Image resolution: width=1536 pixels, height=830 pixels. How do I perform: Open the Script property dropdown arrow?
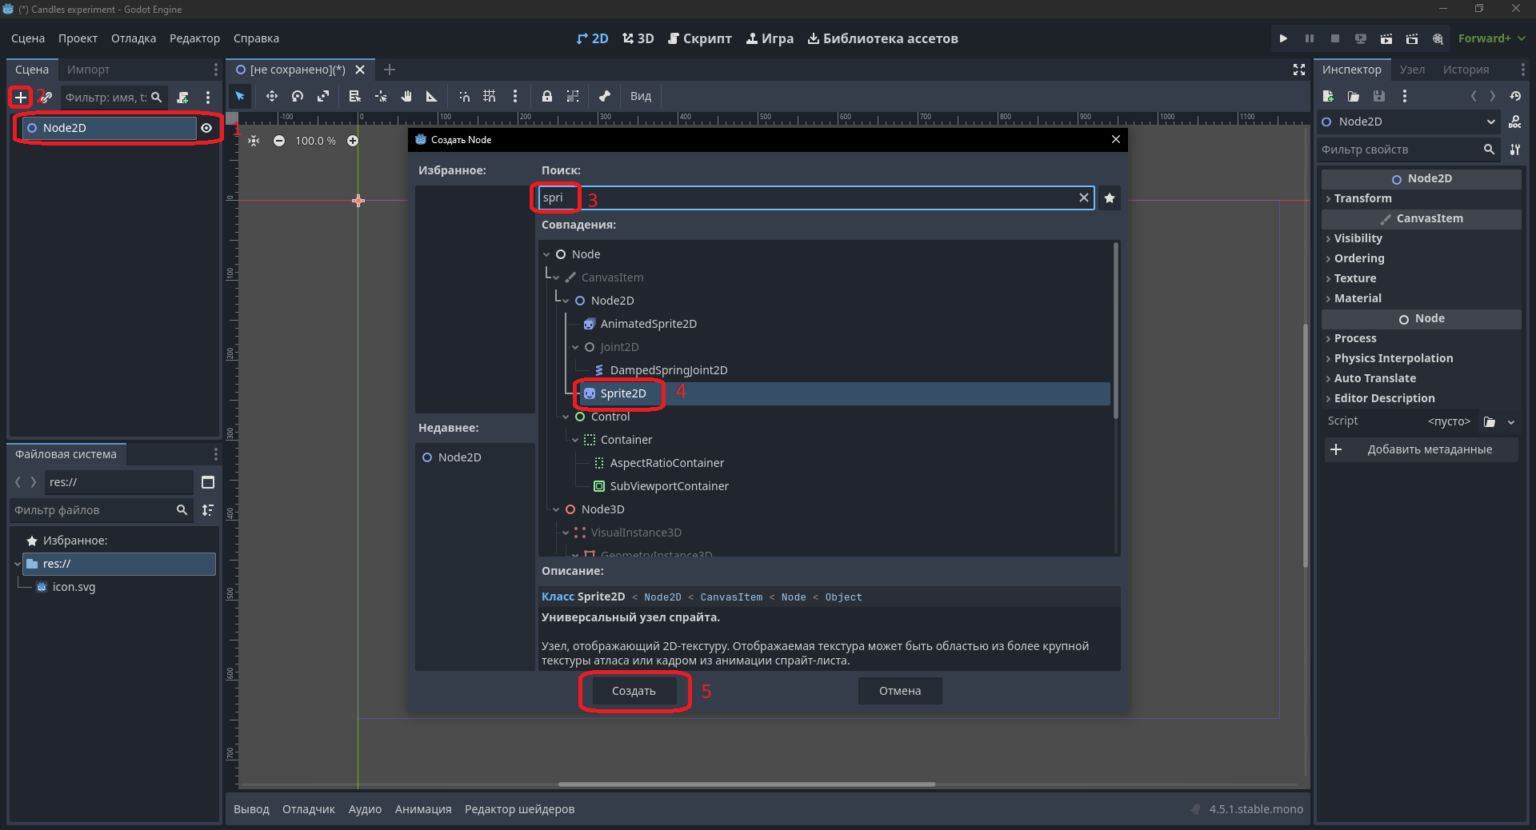pyautogui.click(x=1511, y=422)
